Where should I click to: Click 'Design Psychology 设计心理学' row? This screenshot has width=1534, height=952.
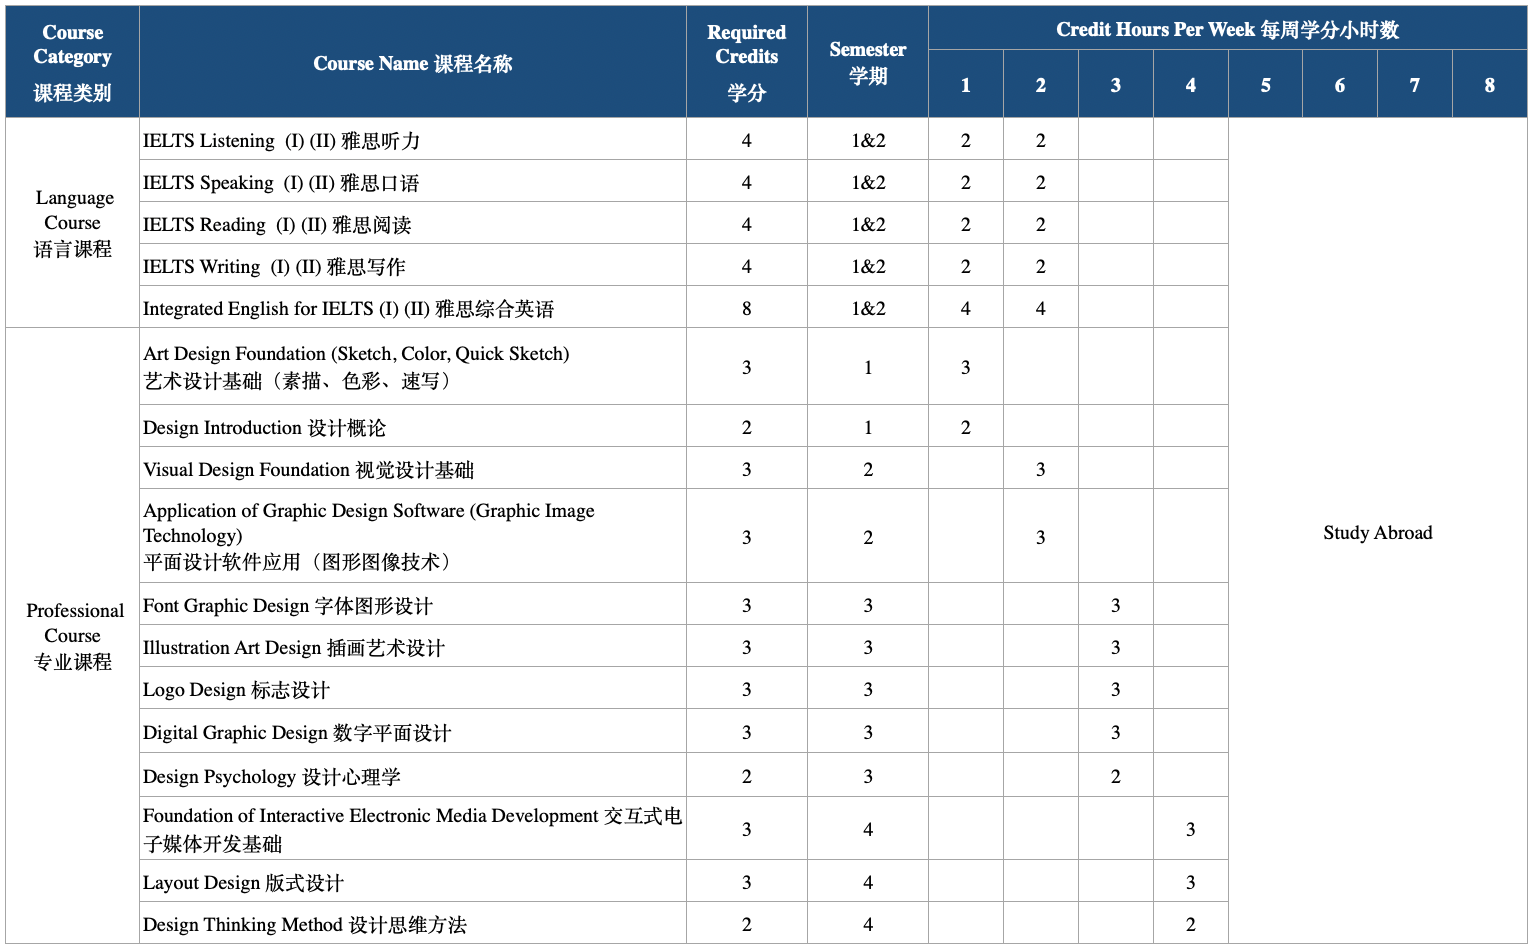[413, 776]
